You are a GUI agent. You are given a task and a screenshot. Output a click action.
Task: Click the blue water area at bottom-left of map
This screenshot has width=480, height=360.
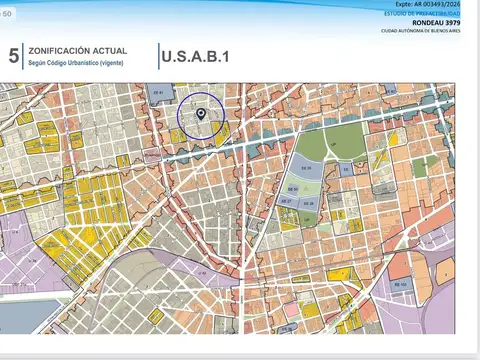pos(27,317)
